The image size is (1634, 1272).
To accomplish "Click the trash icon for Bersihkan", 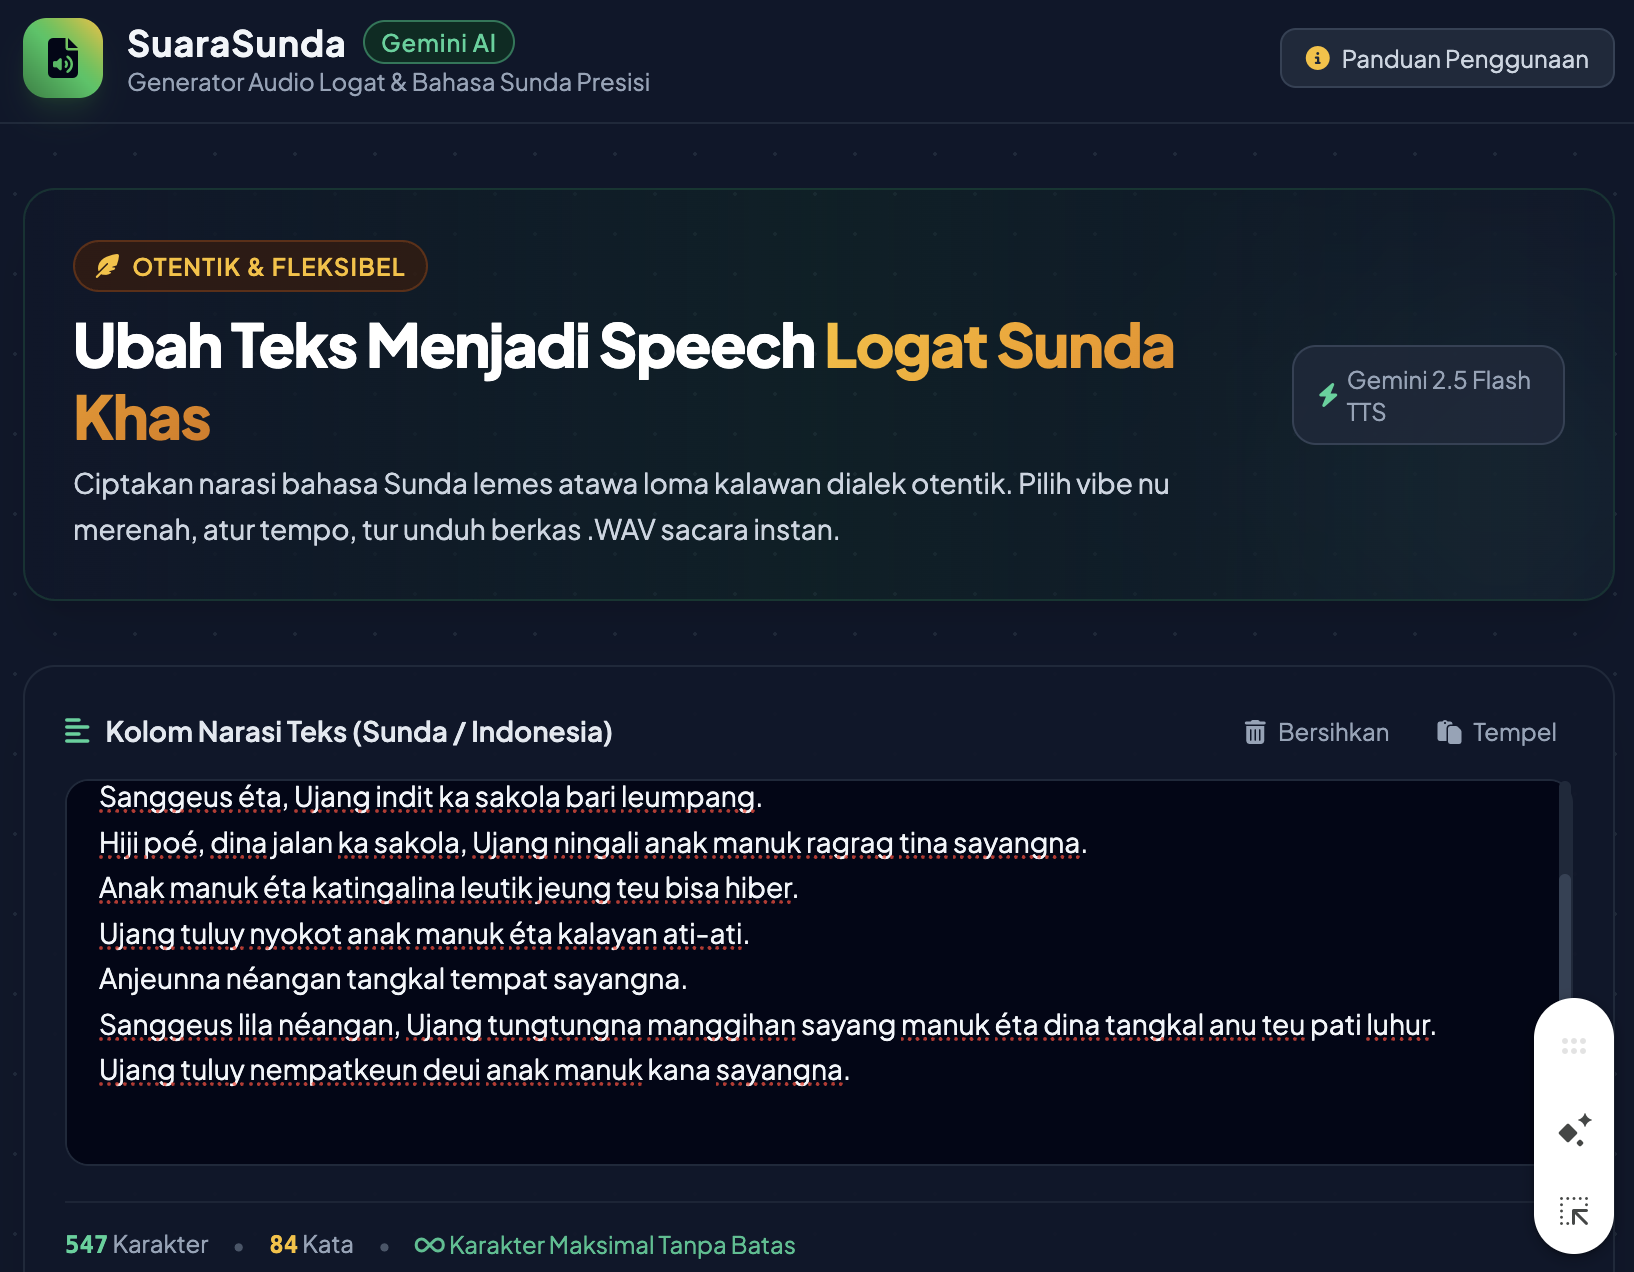I will pos(1255,732).
